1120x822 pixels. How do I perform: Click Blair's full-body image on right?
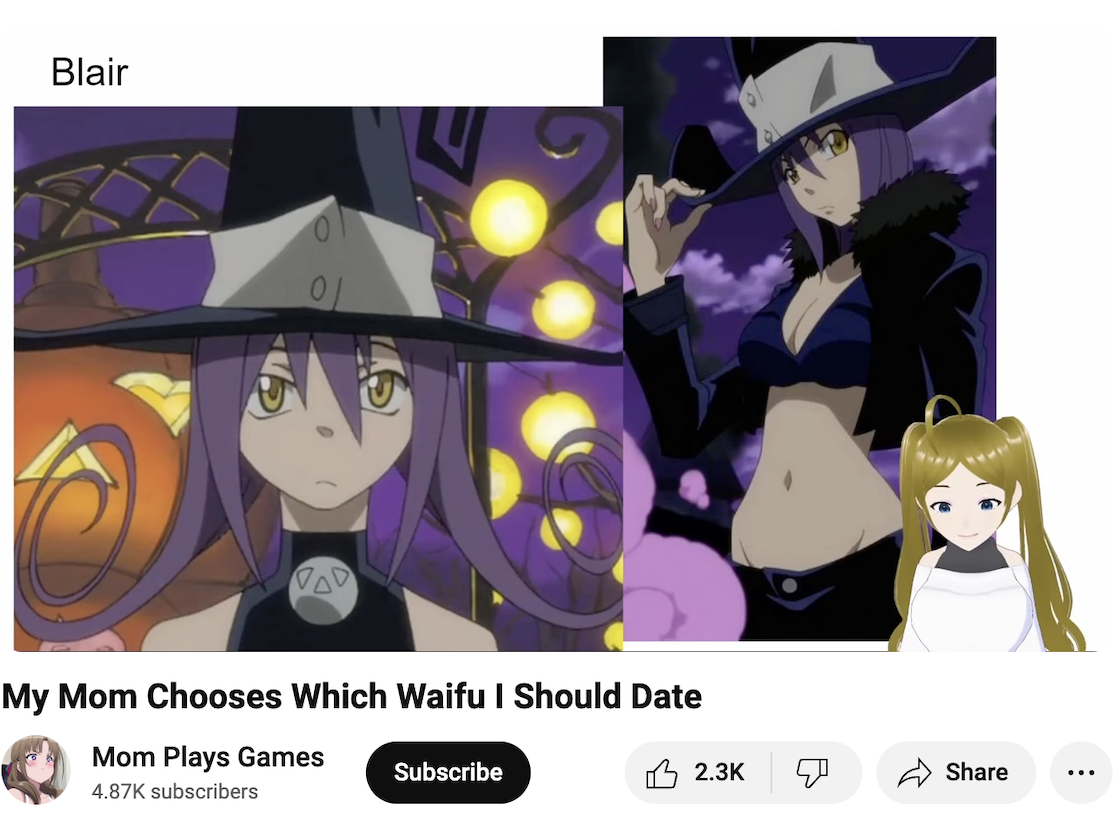point(799,339)
